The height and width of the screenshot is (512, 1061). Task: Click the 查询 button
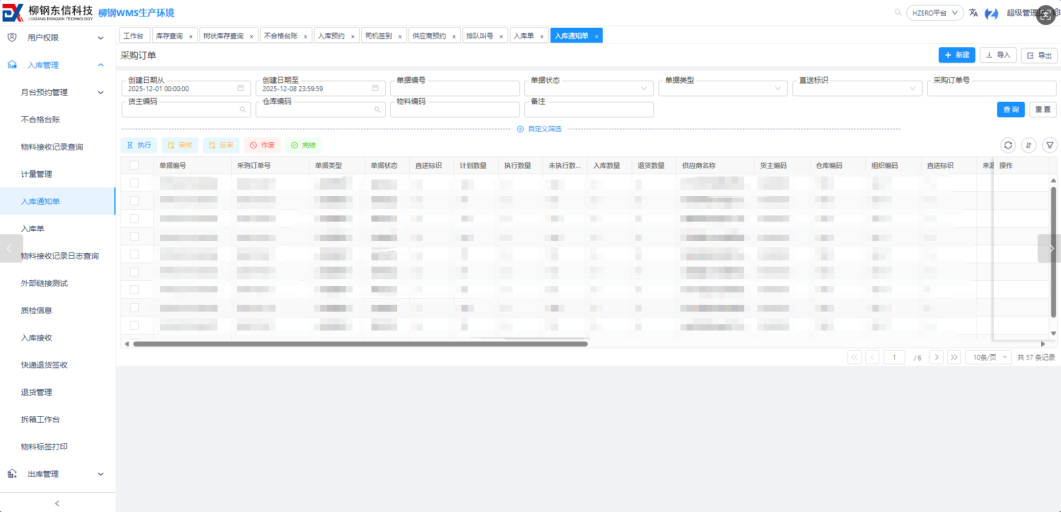pos(1011,110)
